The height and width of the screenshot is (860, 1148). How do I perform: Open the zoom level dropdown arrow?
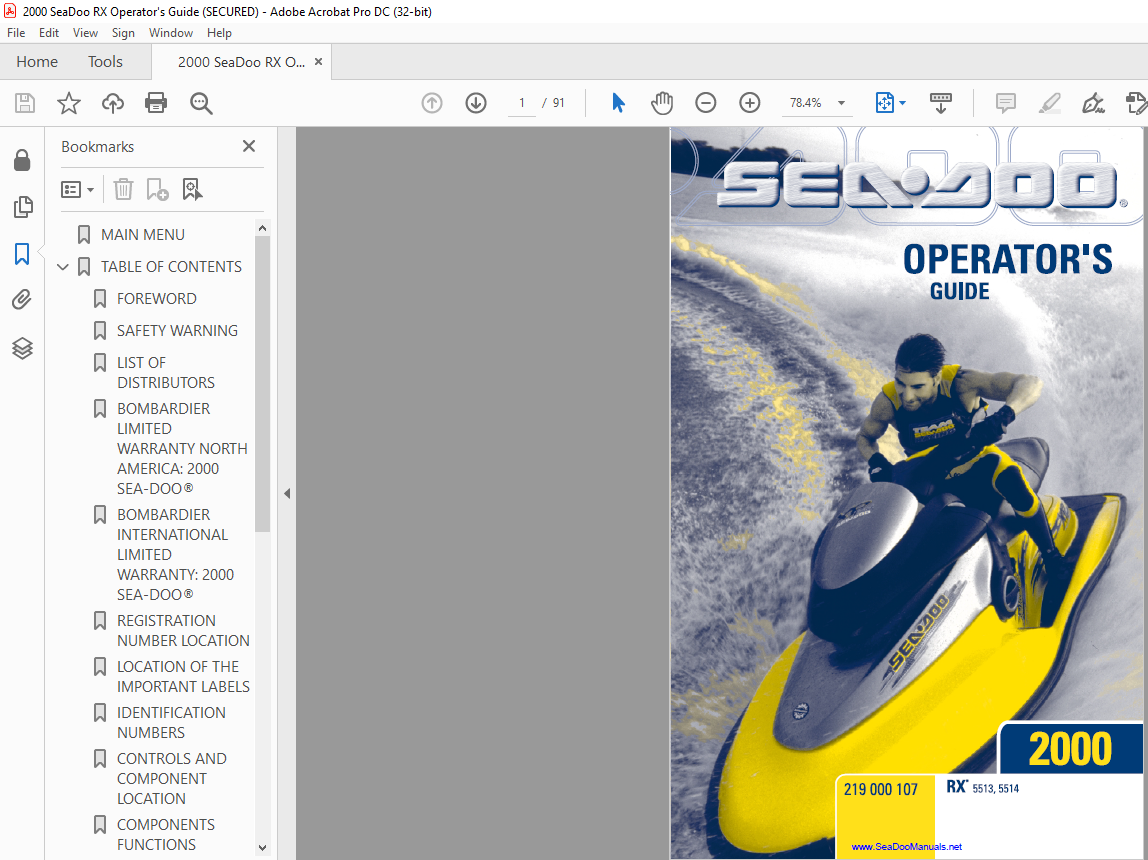[x=841, y=103]
